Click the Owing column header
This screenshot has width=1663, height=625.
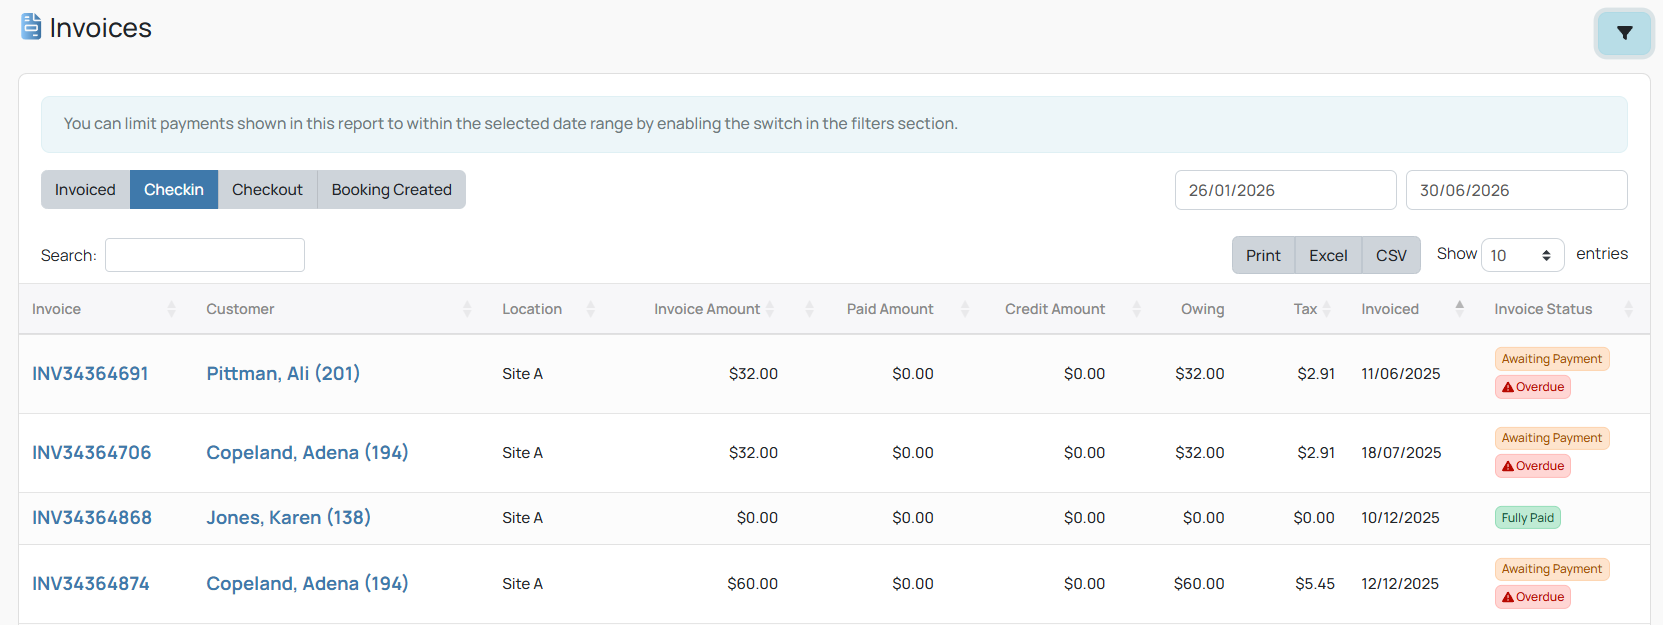tap(1202, 309)
